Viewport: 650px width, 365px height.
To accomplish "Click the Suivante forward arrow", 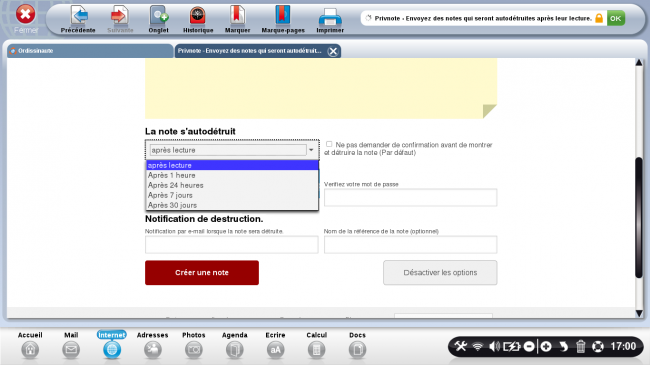I will coord(120,16).
